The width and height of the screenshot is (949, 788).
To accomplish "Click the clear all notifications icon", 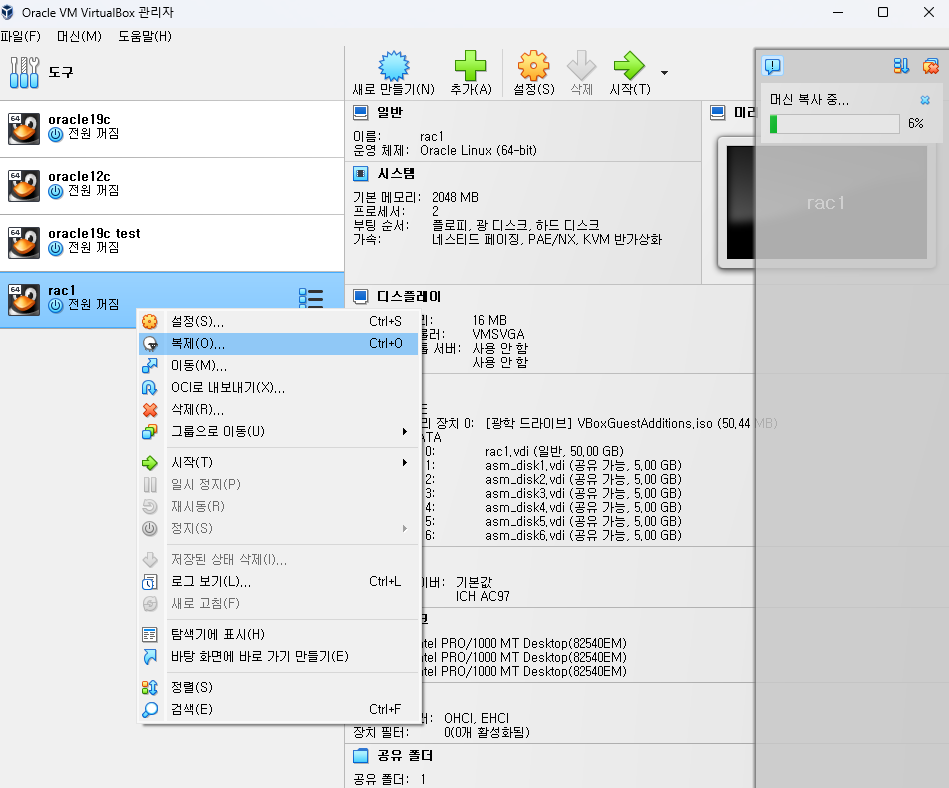I will pos(930,66).
